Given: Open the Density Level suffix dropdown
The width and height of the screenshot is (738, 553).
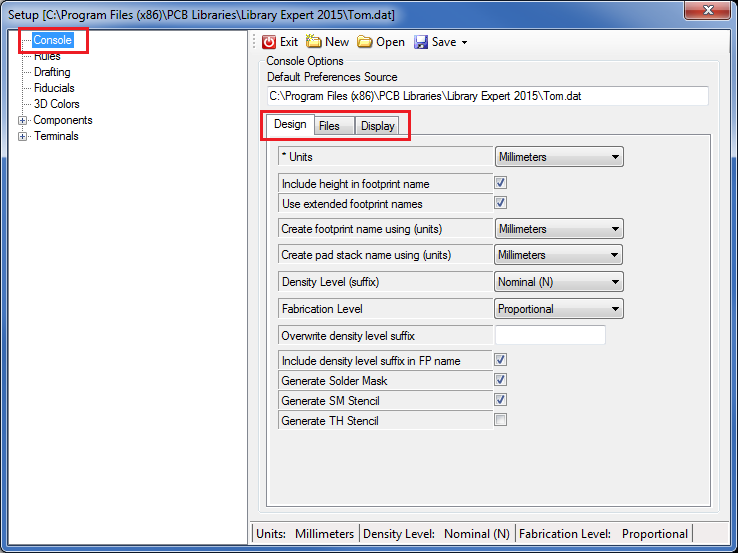Looking at the screenshot, I should pyautogui.click(x=559, y=282).
